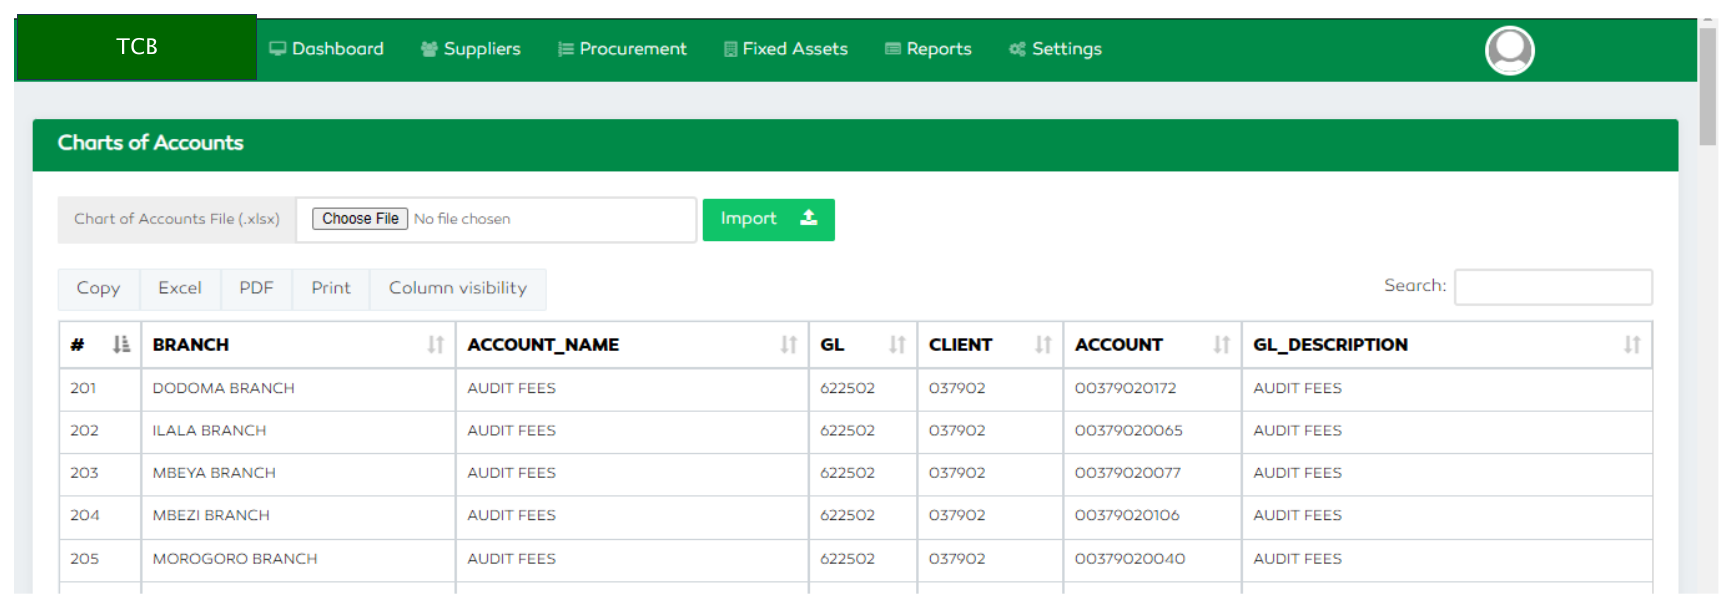Click GL value 622502 in row 202
This screenshot has height=603, width=1728.
click(x=847, y=431)
